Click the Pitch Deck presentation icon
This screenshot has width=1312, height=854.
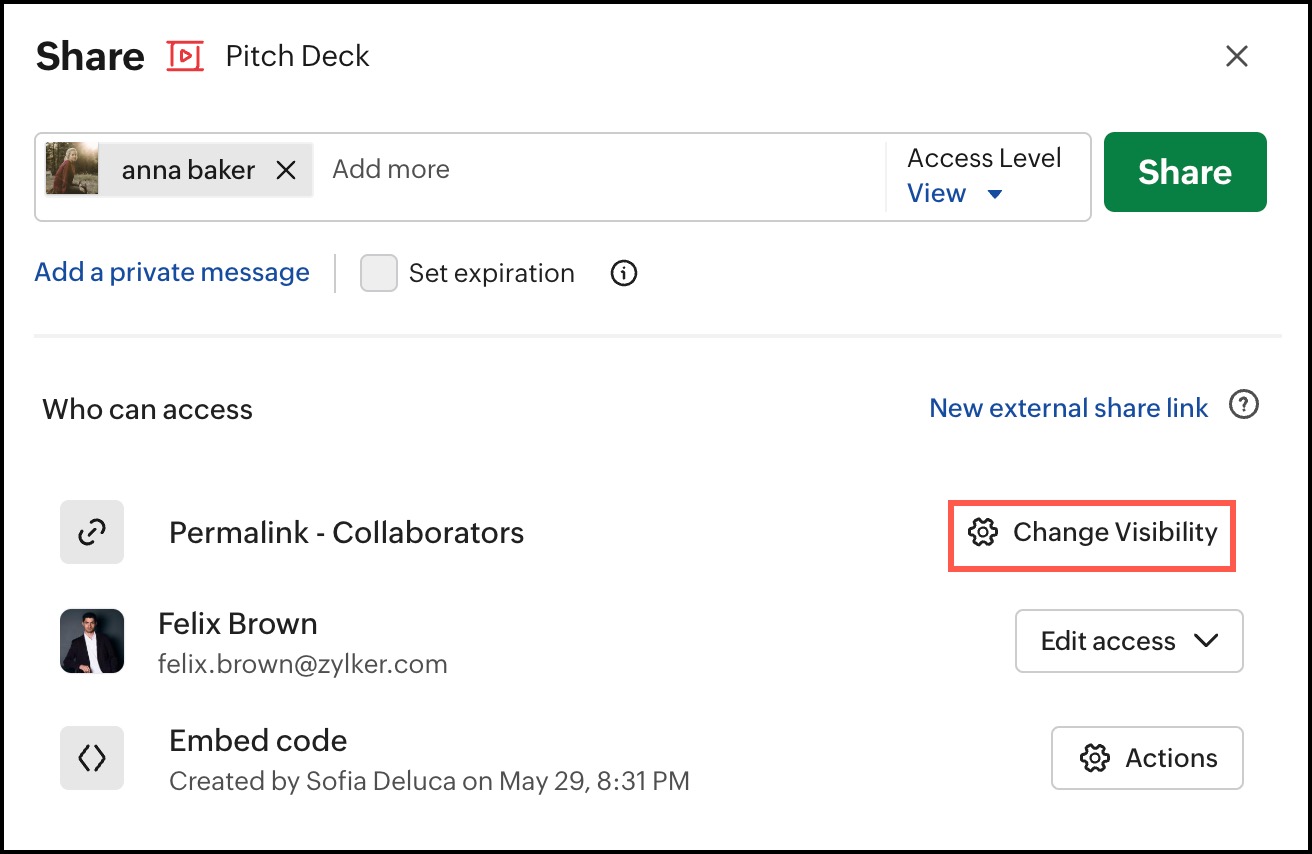click(x=185, y=56)
